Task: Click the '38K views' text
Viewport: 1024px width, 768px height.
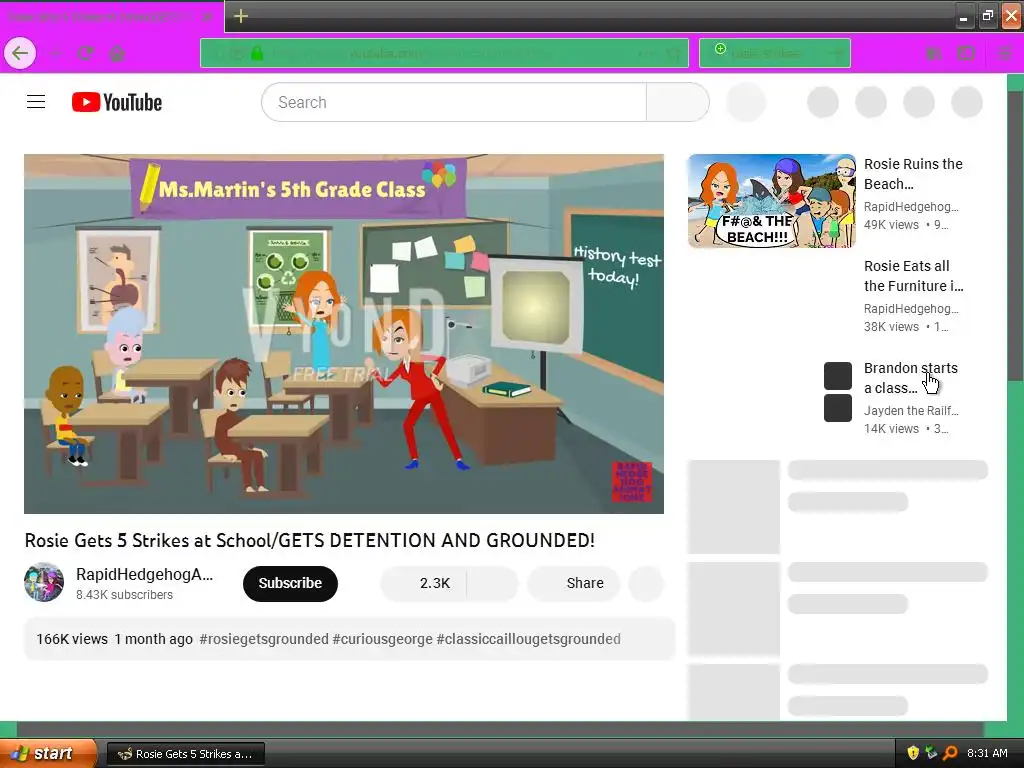Action: tap(891, 327)
